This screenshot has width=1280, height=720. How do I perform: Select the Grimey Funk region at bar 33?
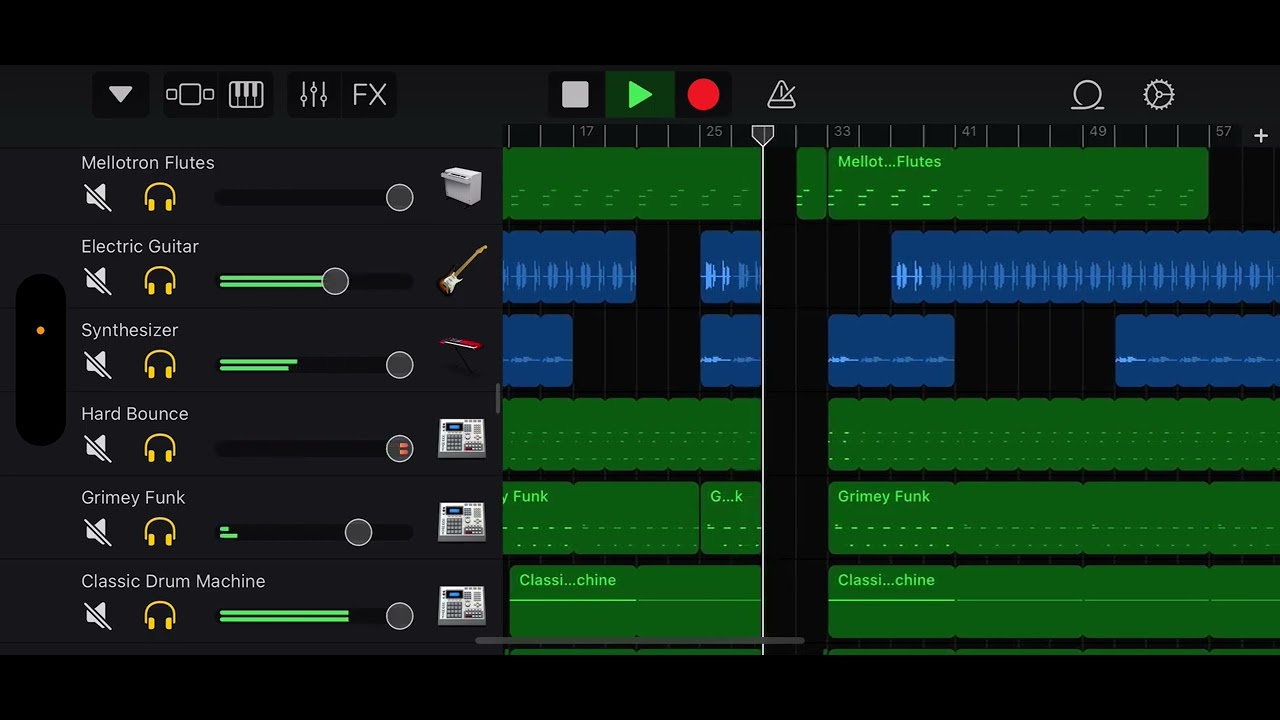(x=1054, y=518)
